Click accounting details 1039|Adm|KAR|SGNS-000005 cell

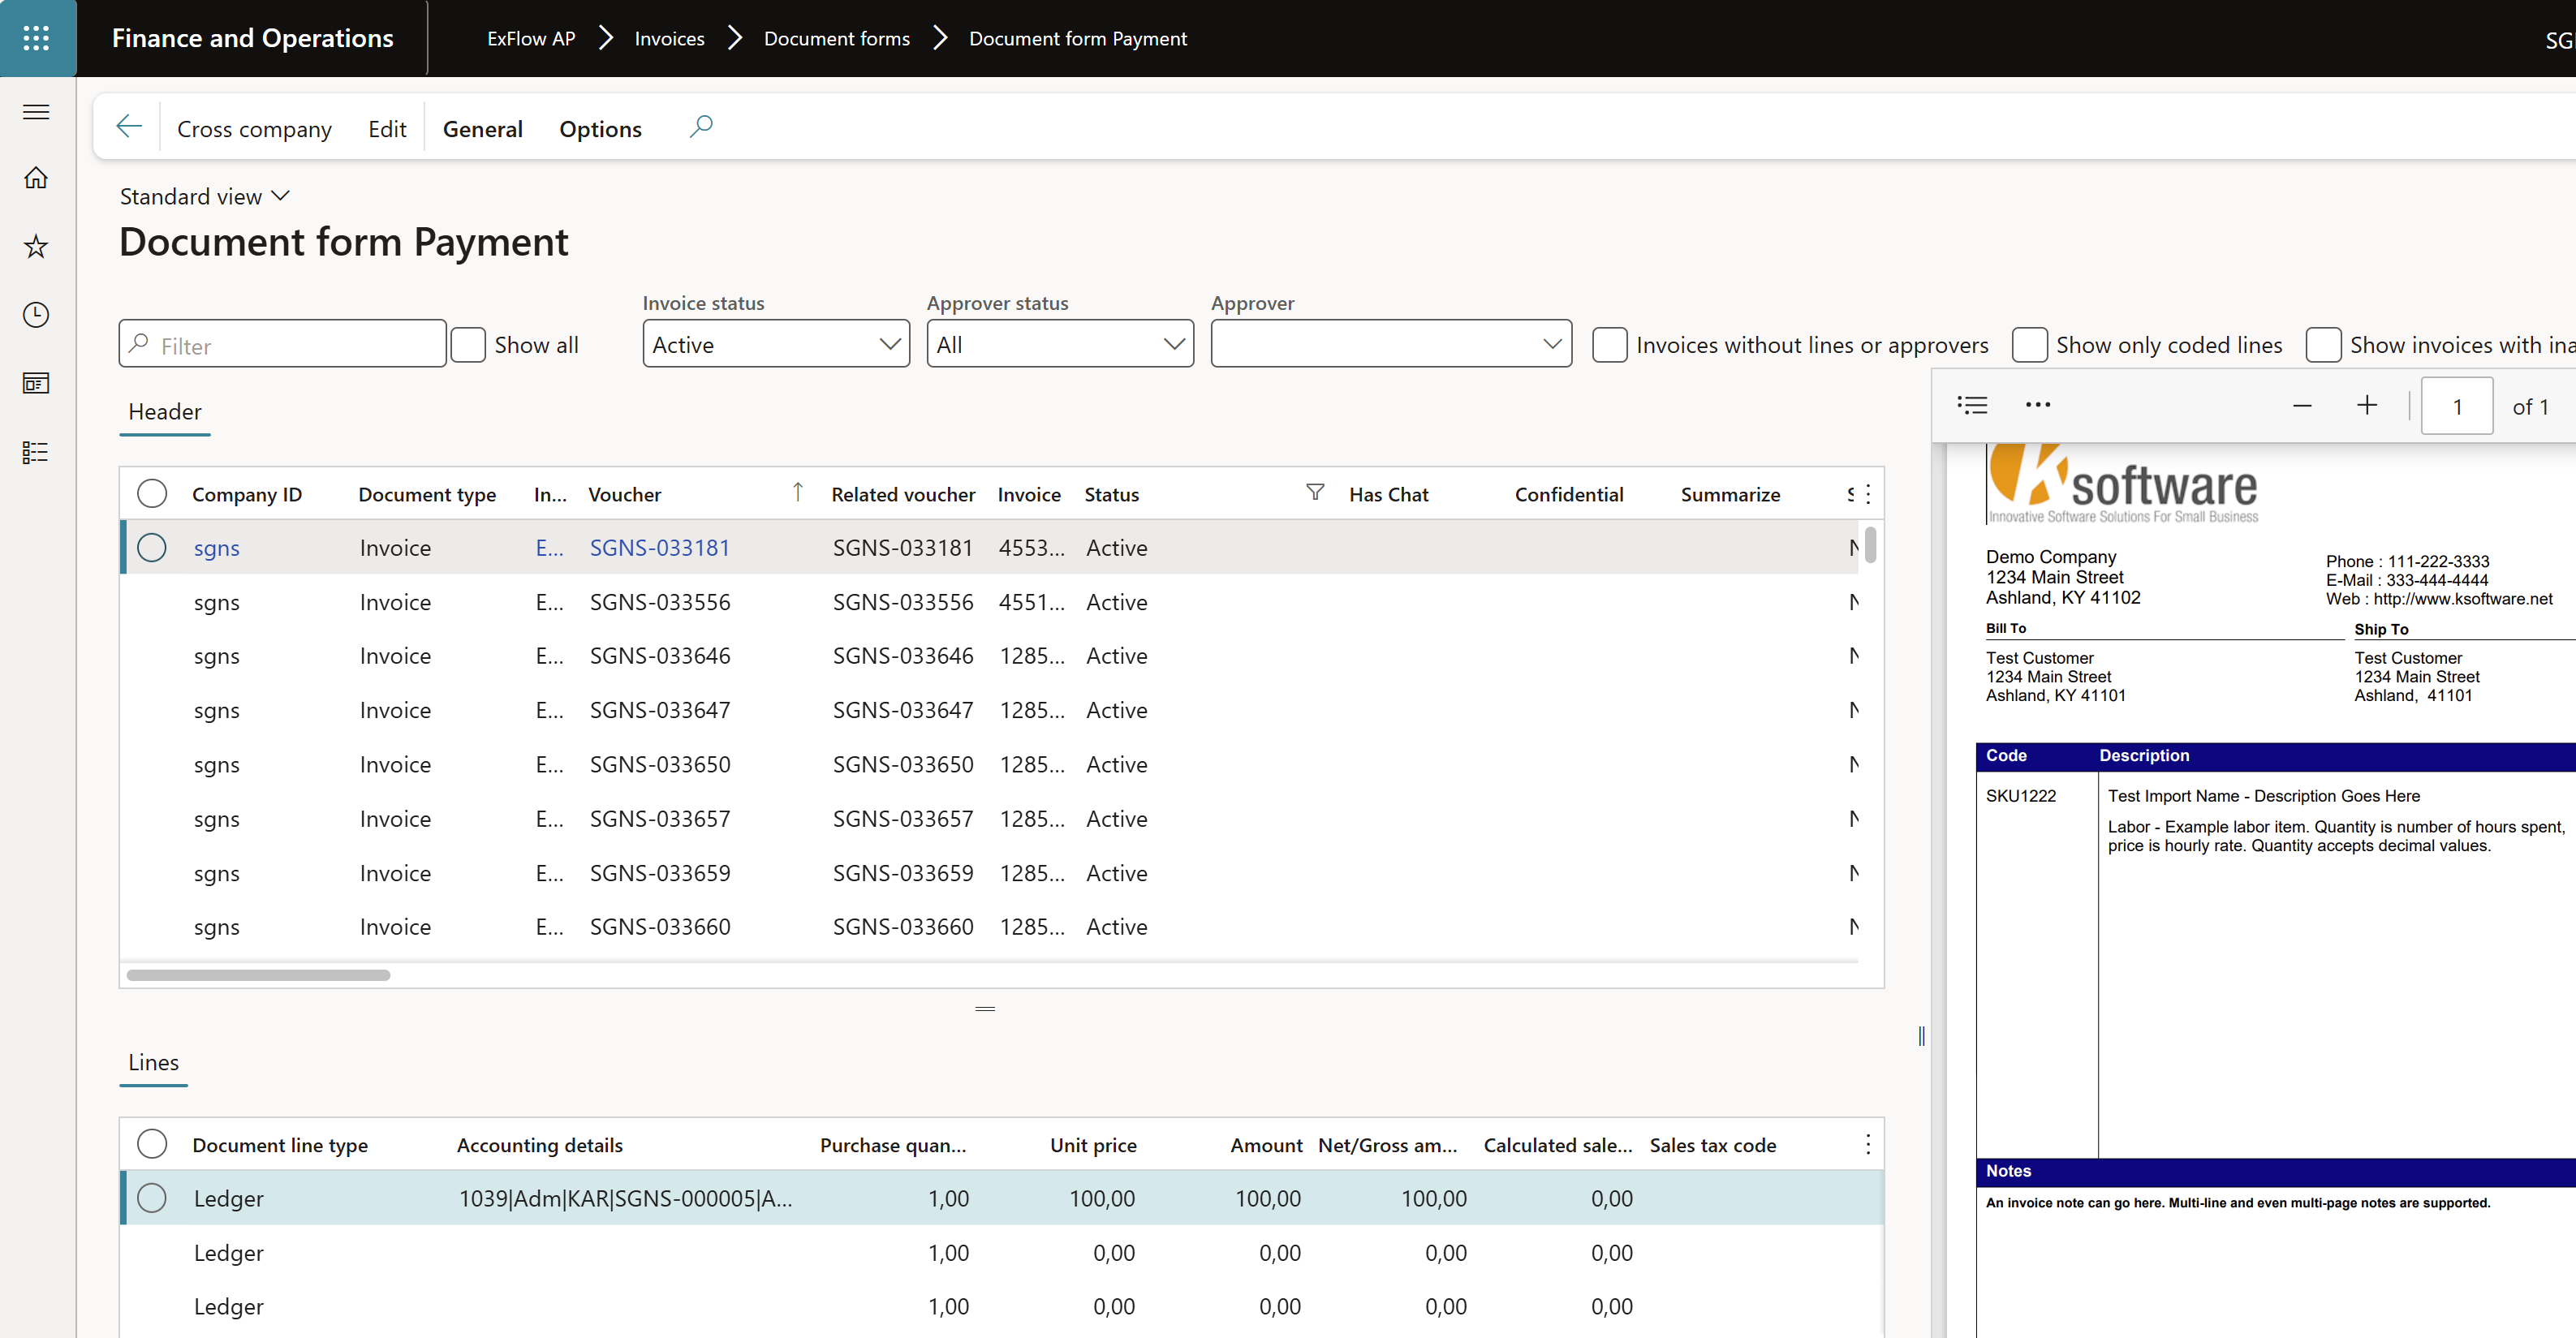(625, 1198)
